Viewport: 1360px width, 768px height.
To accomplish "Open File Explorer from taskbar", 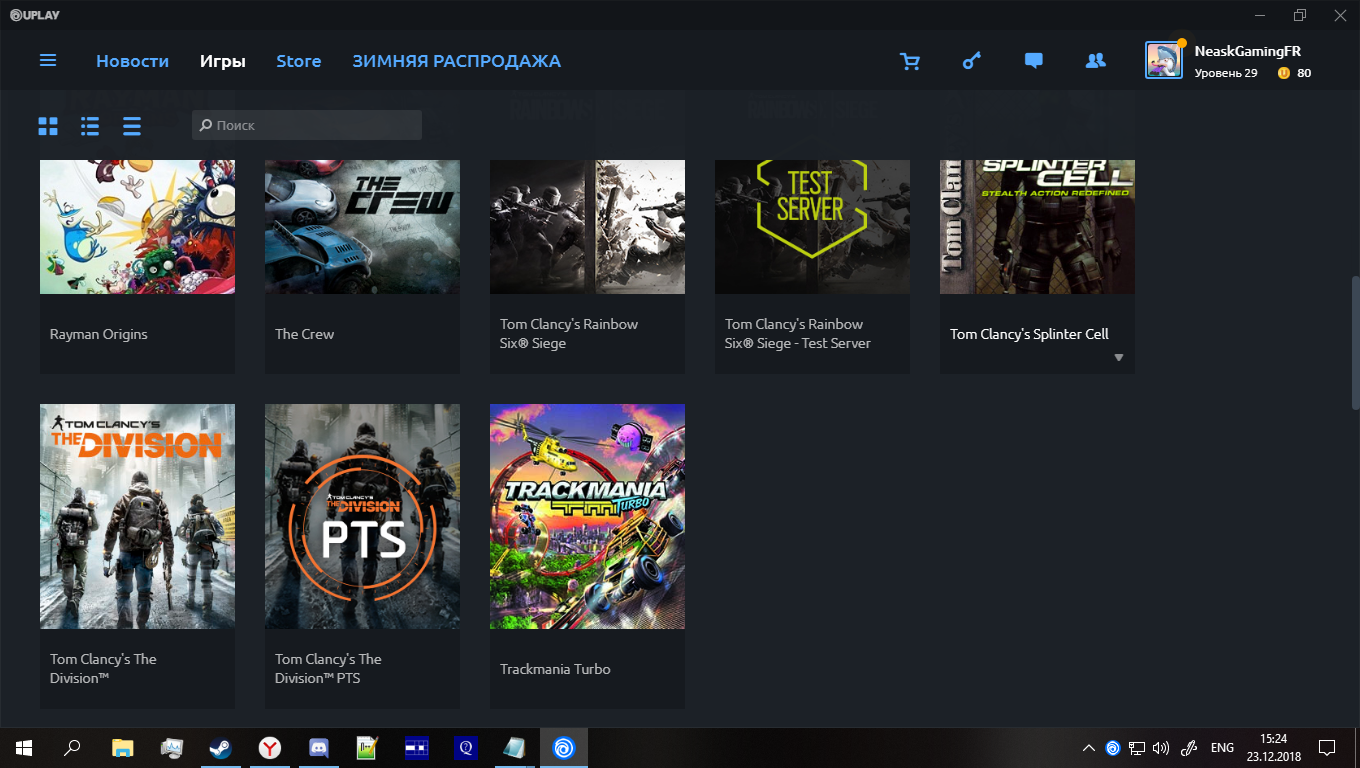I will pos(122,747).
